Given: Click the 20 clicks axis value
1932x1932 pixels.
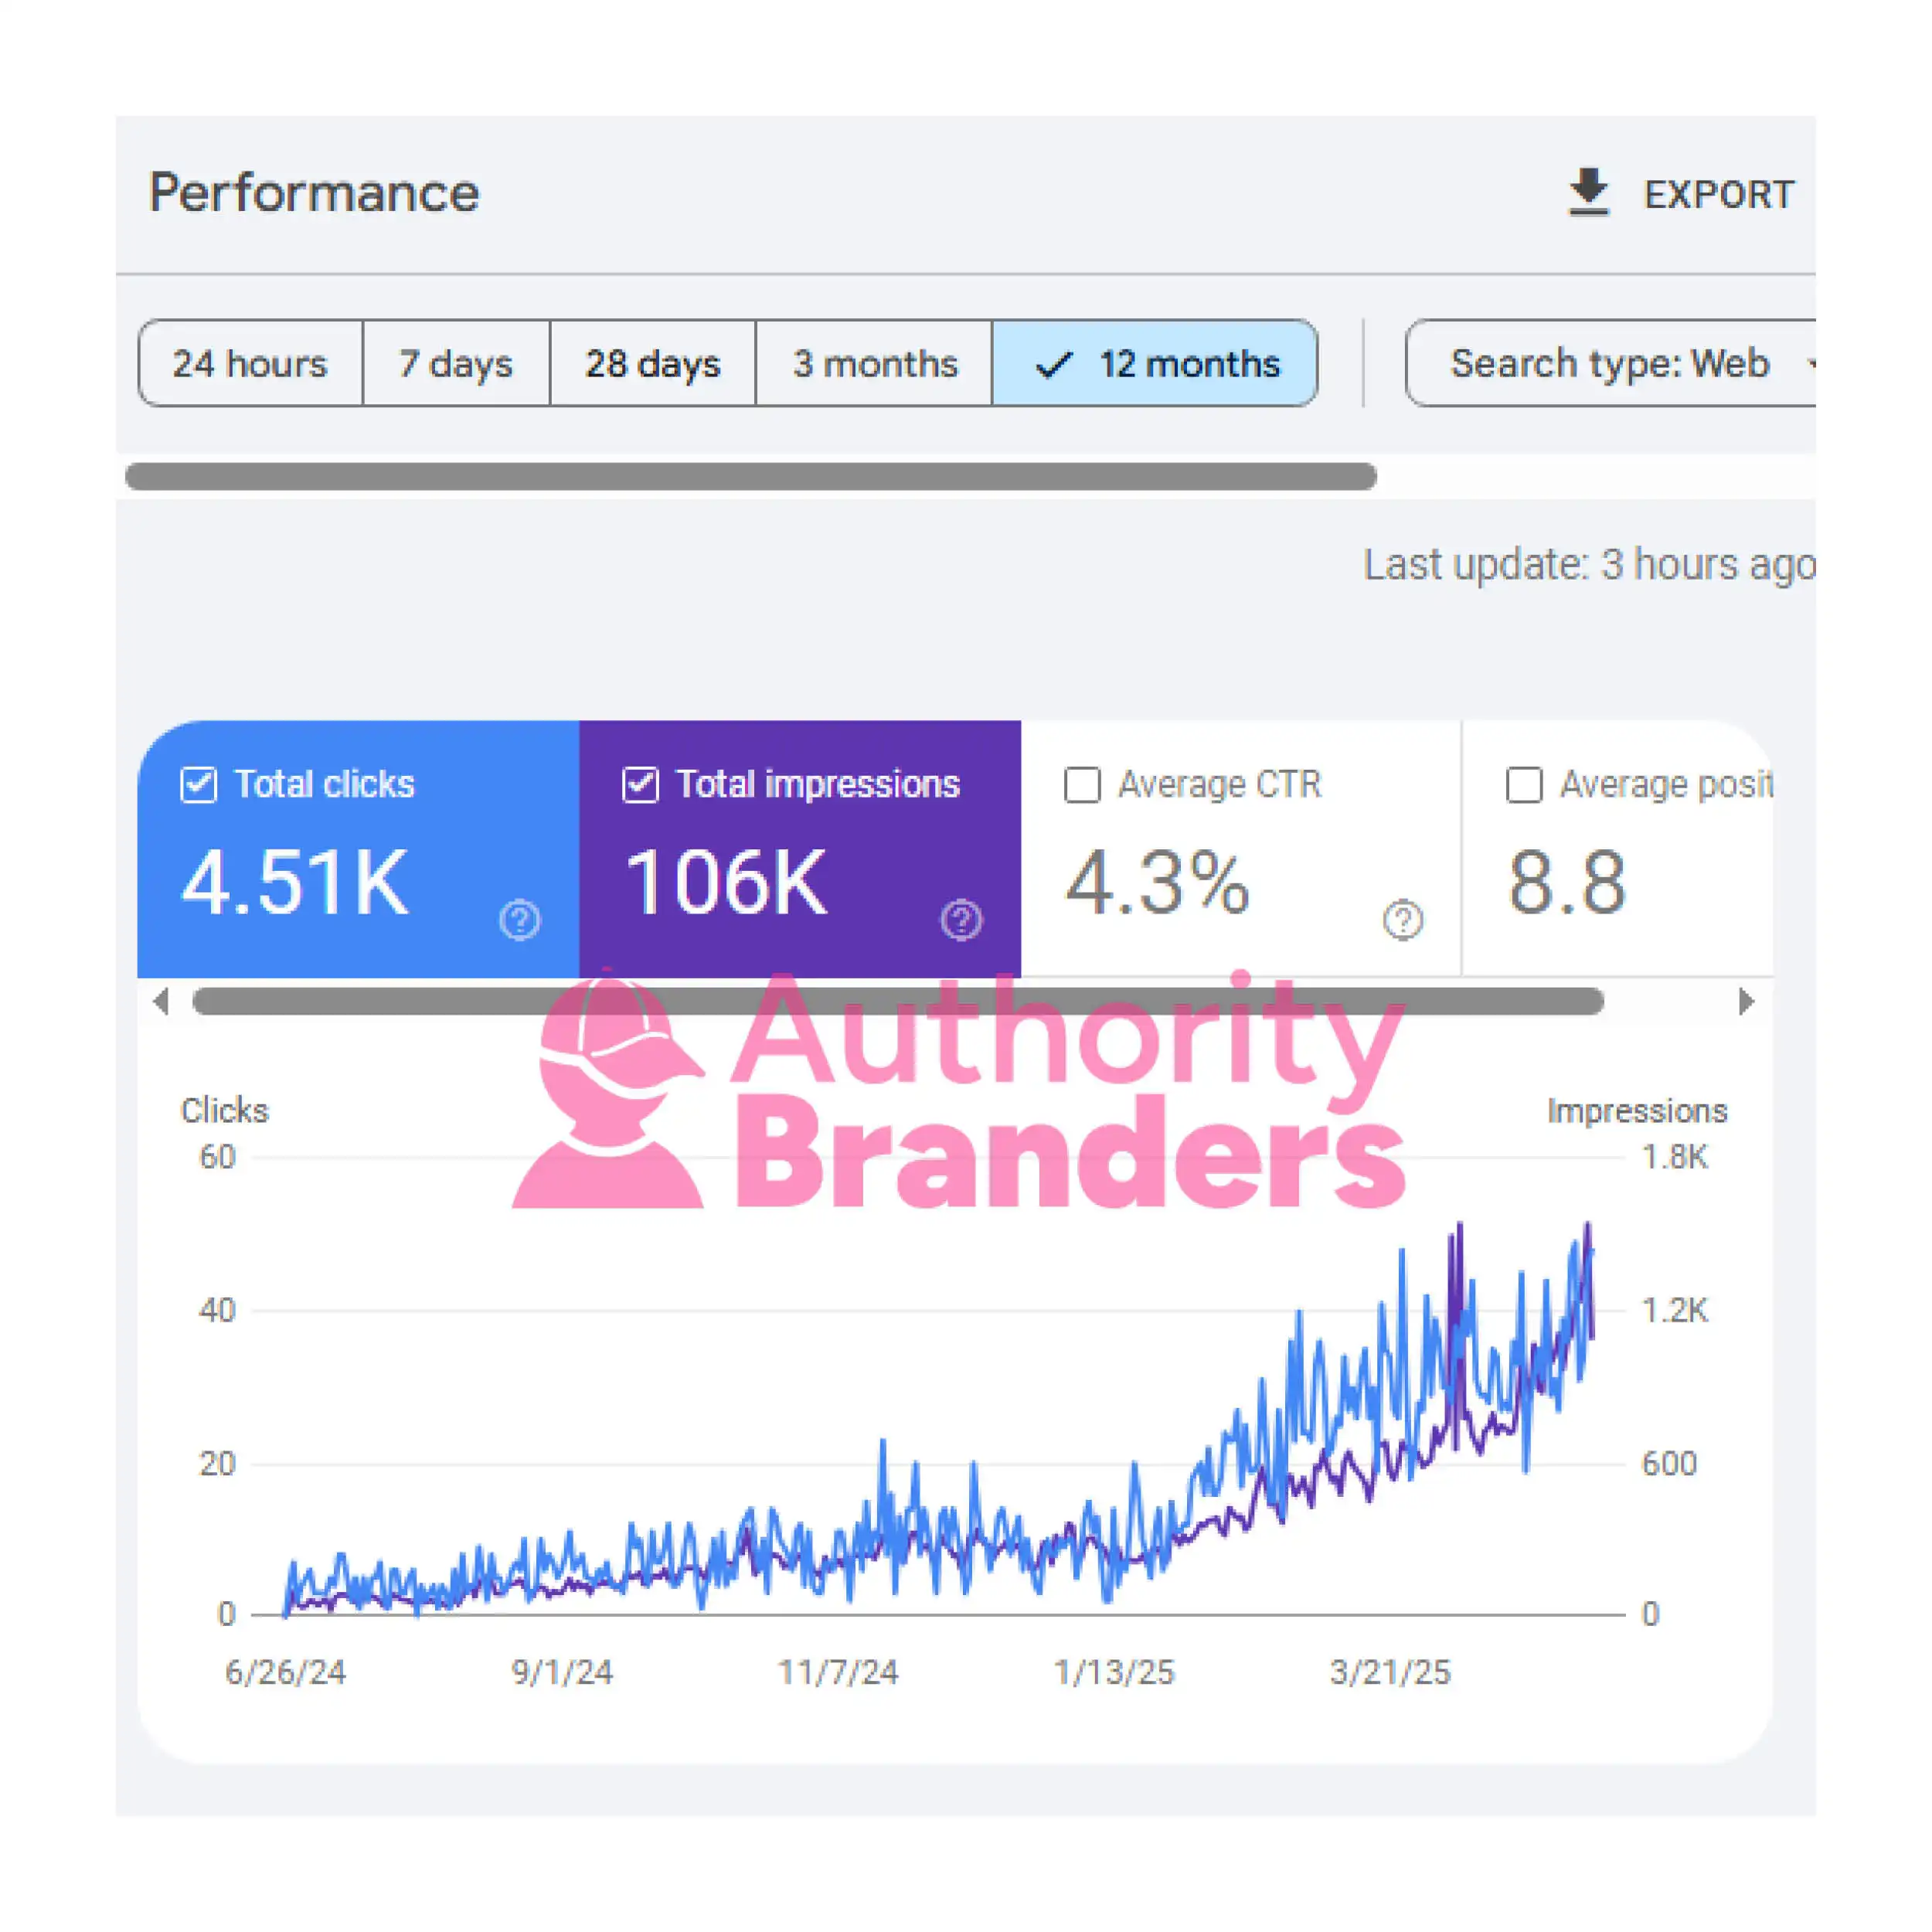Looking at the screenshot, I should (x=217, y=1464).
